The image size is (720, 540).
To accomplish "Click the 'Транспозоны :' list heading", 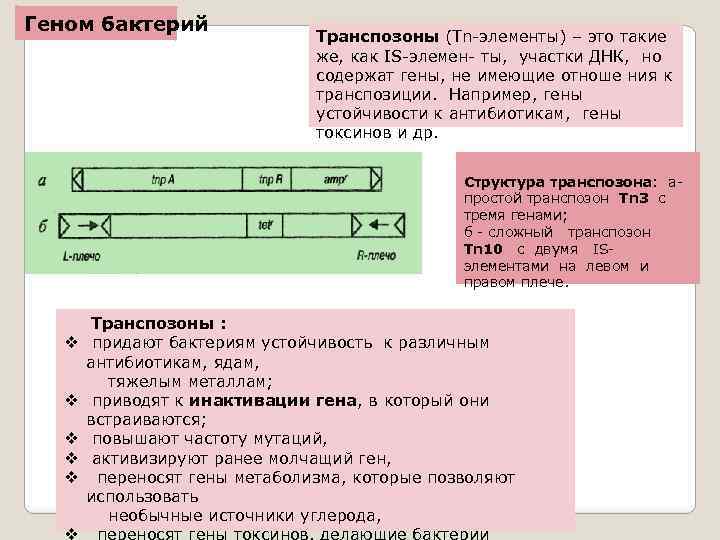I will 158,323.
